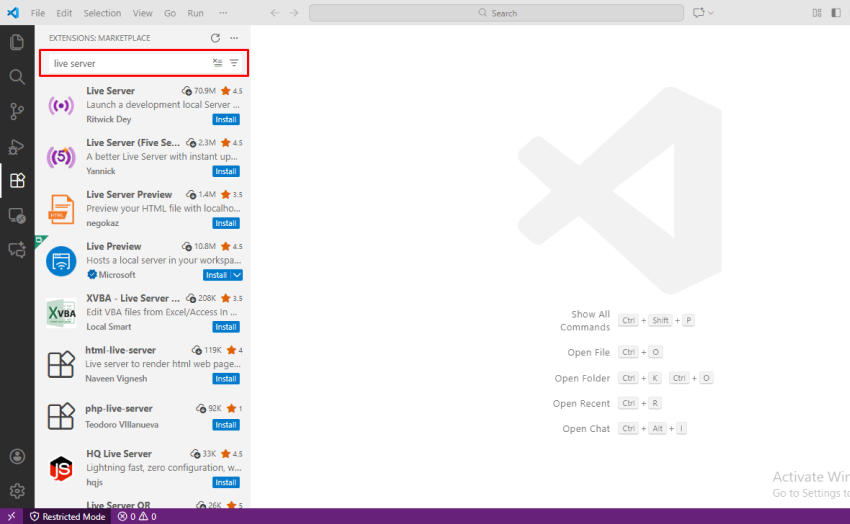Go forward in navigation history

[294, 12]
